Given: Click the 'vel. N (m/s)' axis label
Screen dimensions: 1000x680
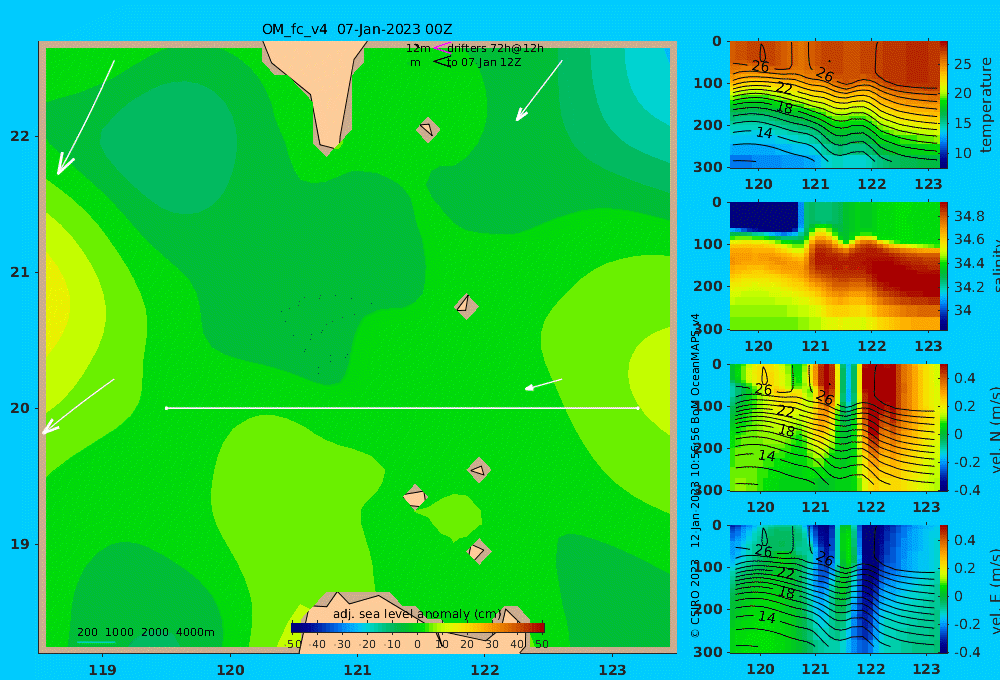Looking at the screenshot, I should pos(994,429).
